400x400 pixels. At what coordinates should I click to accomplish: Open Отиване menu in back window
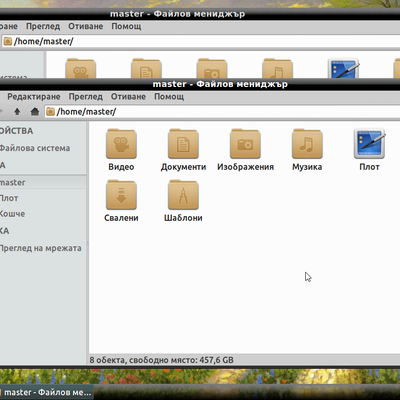coord(86,26)
